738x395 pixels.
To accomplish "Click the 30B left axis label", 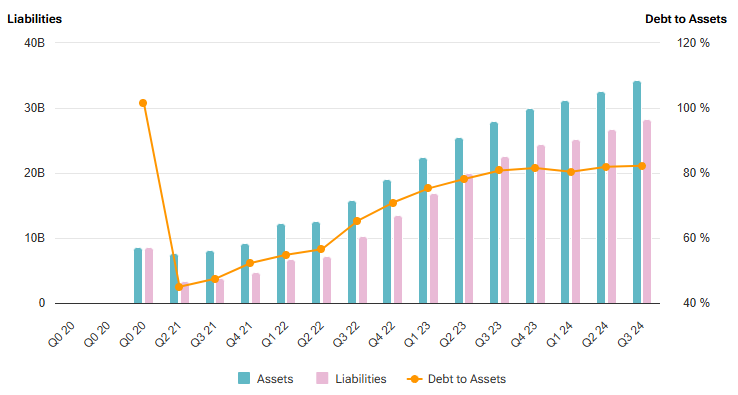I will pos(34,108).
